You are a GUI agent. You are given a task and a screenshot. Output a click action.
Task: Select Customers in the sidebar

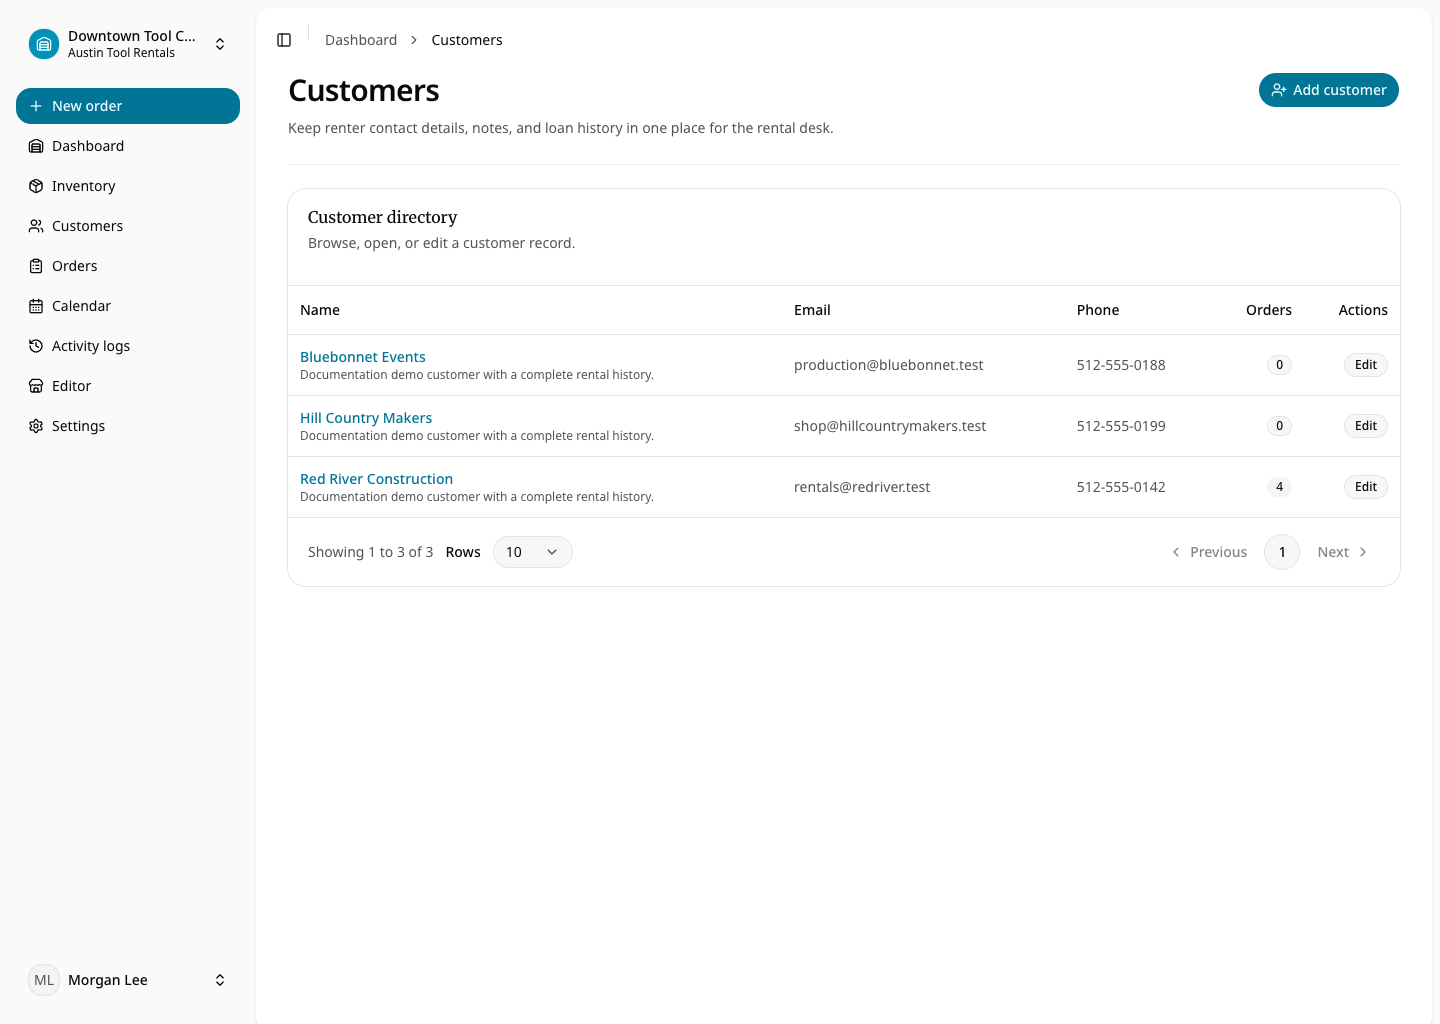[x=128, y=226]
